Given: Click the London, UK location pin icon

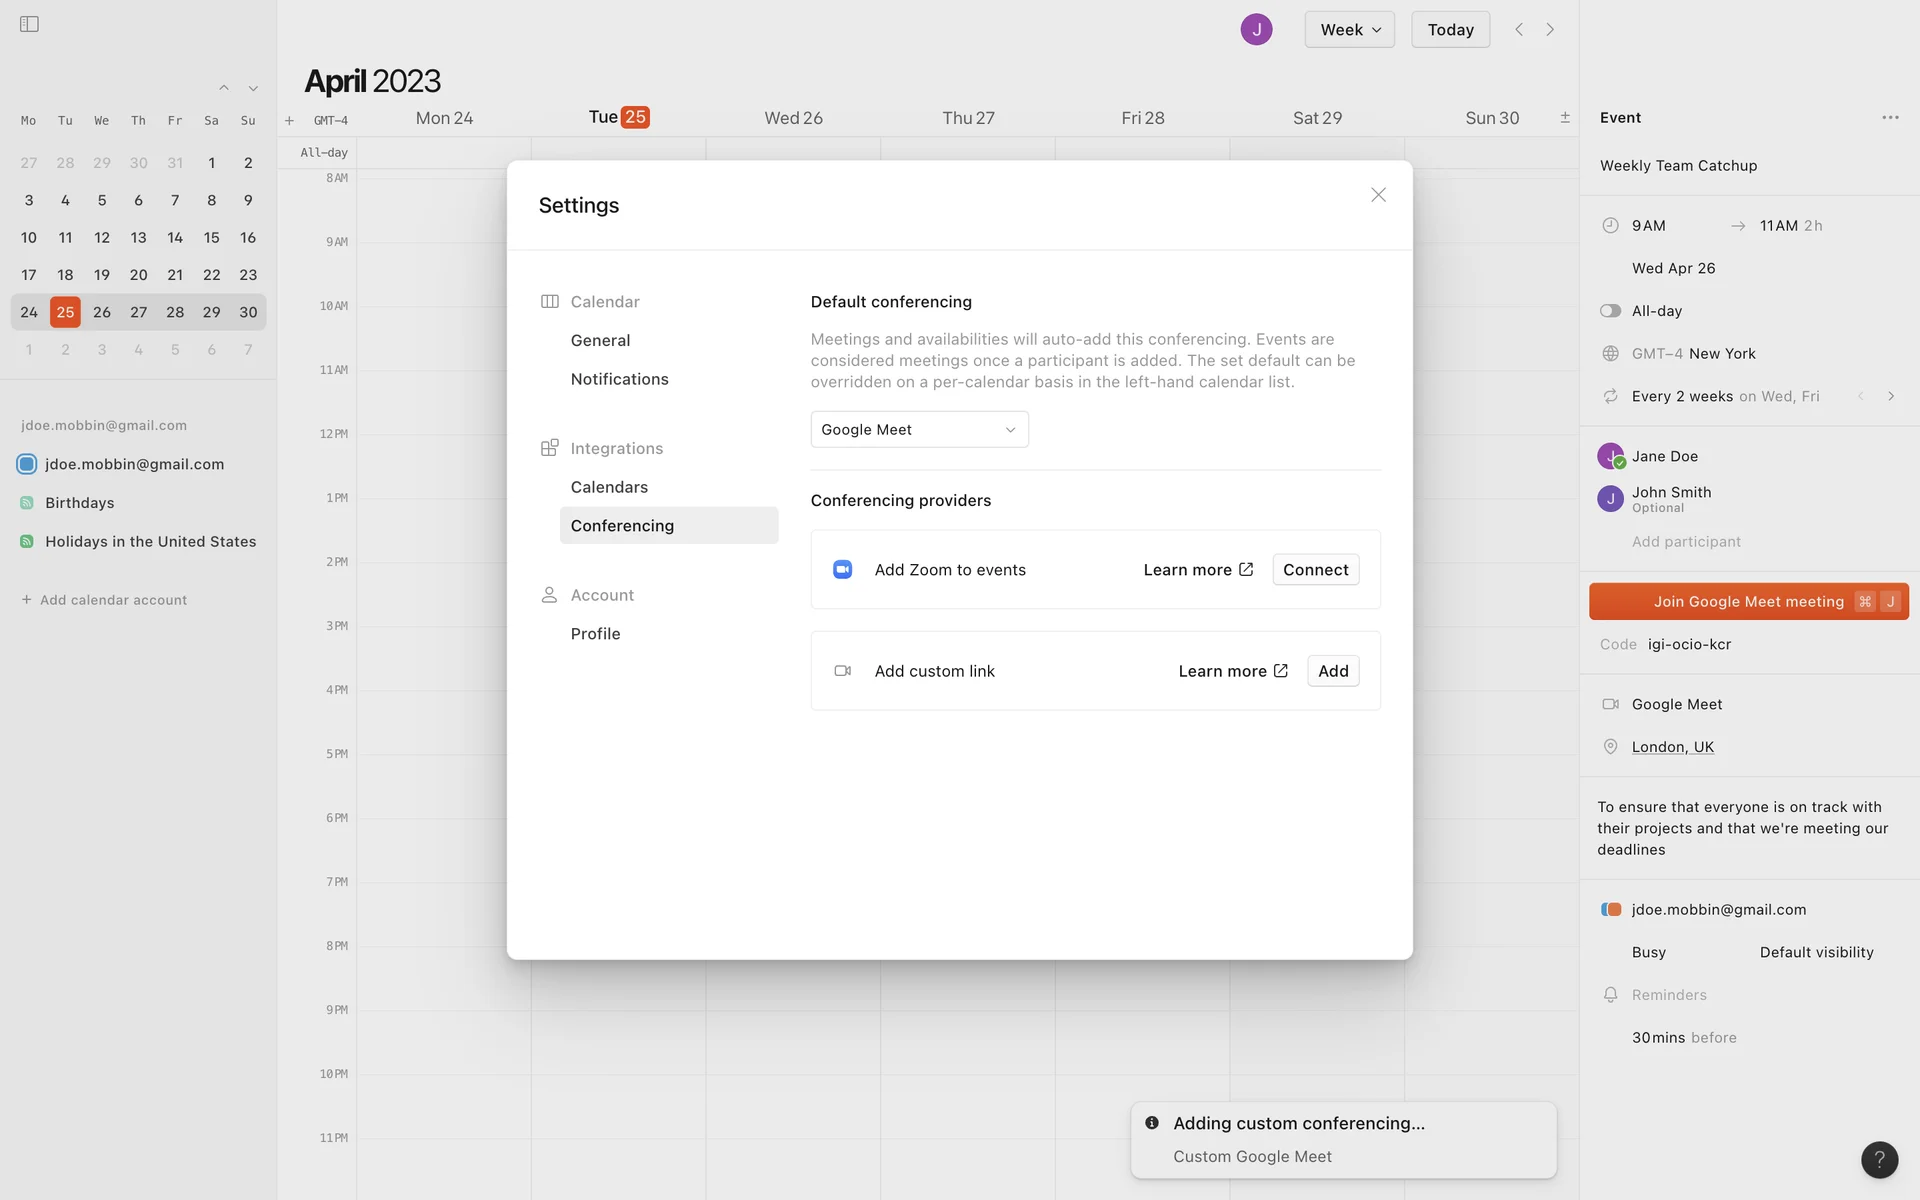Looking at the screenshot, I should tap(1610, 747).
